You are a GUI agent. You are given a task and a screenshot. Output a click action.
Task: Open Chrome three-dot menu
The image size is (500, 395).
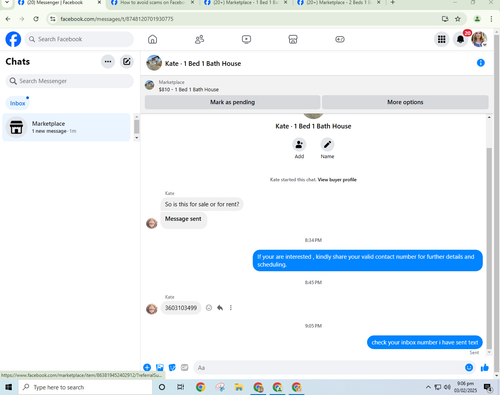click(491, 19)
